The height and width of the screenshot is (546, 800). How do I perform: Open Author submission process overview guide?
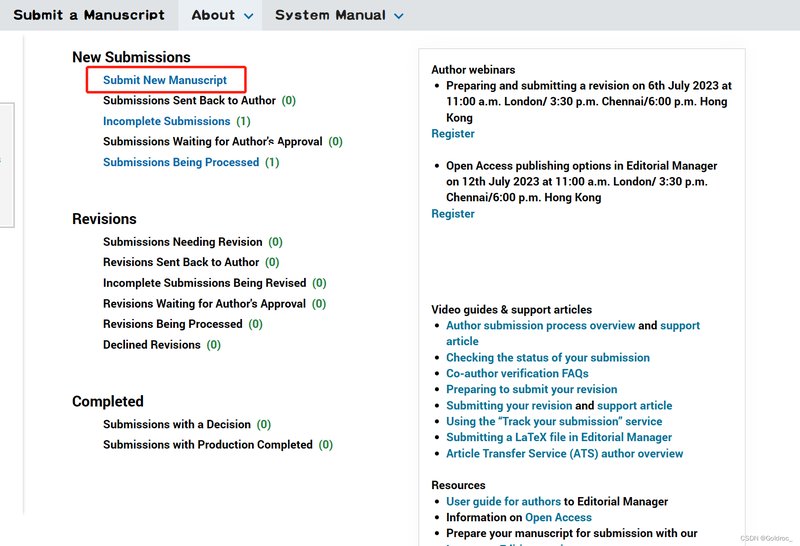pyautogui.click(x=540, y=326)
